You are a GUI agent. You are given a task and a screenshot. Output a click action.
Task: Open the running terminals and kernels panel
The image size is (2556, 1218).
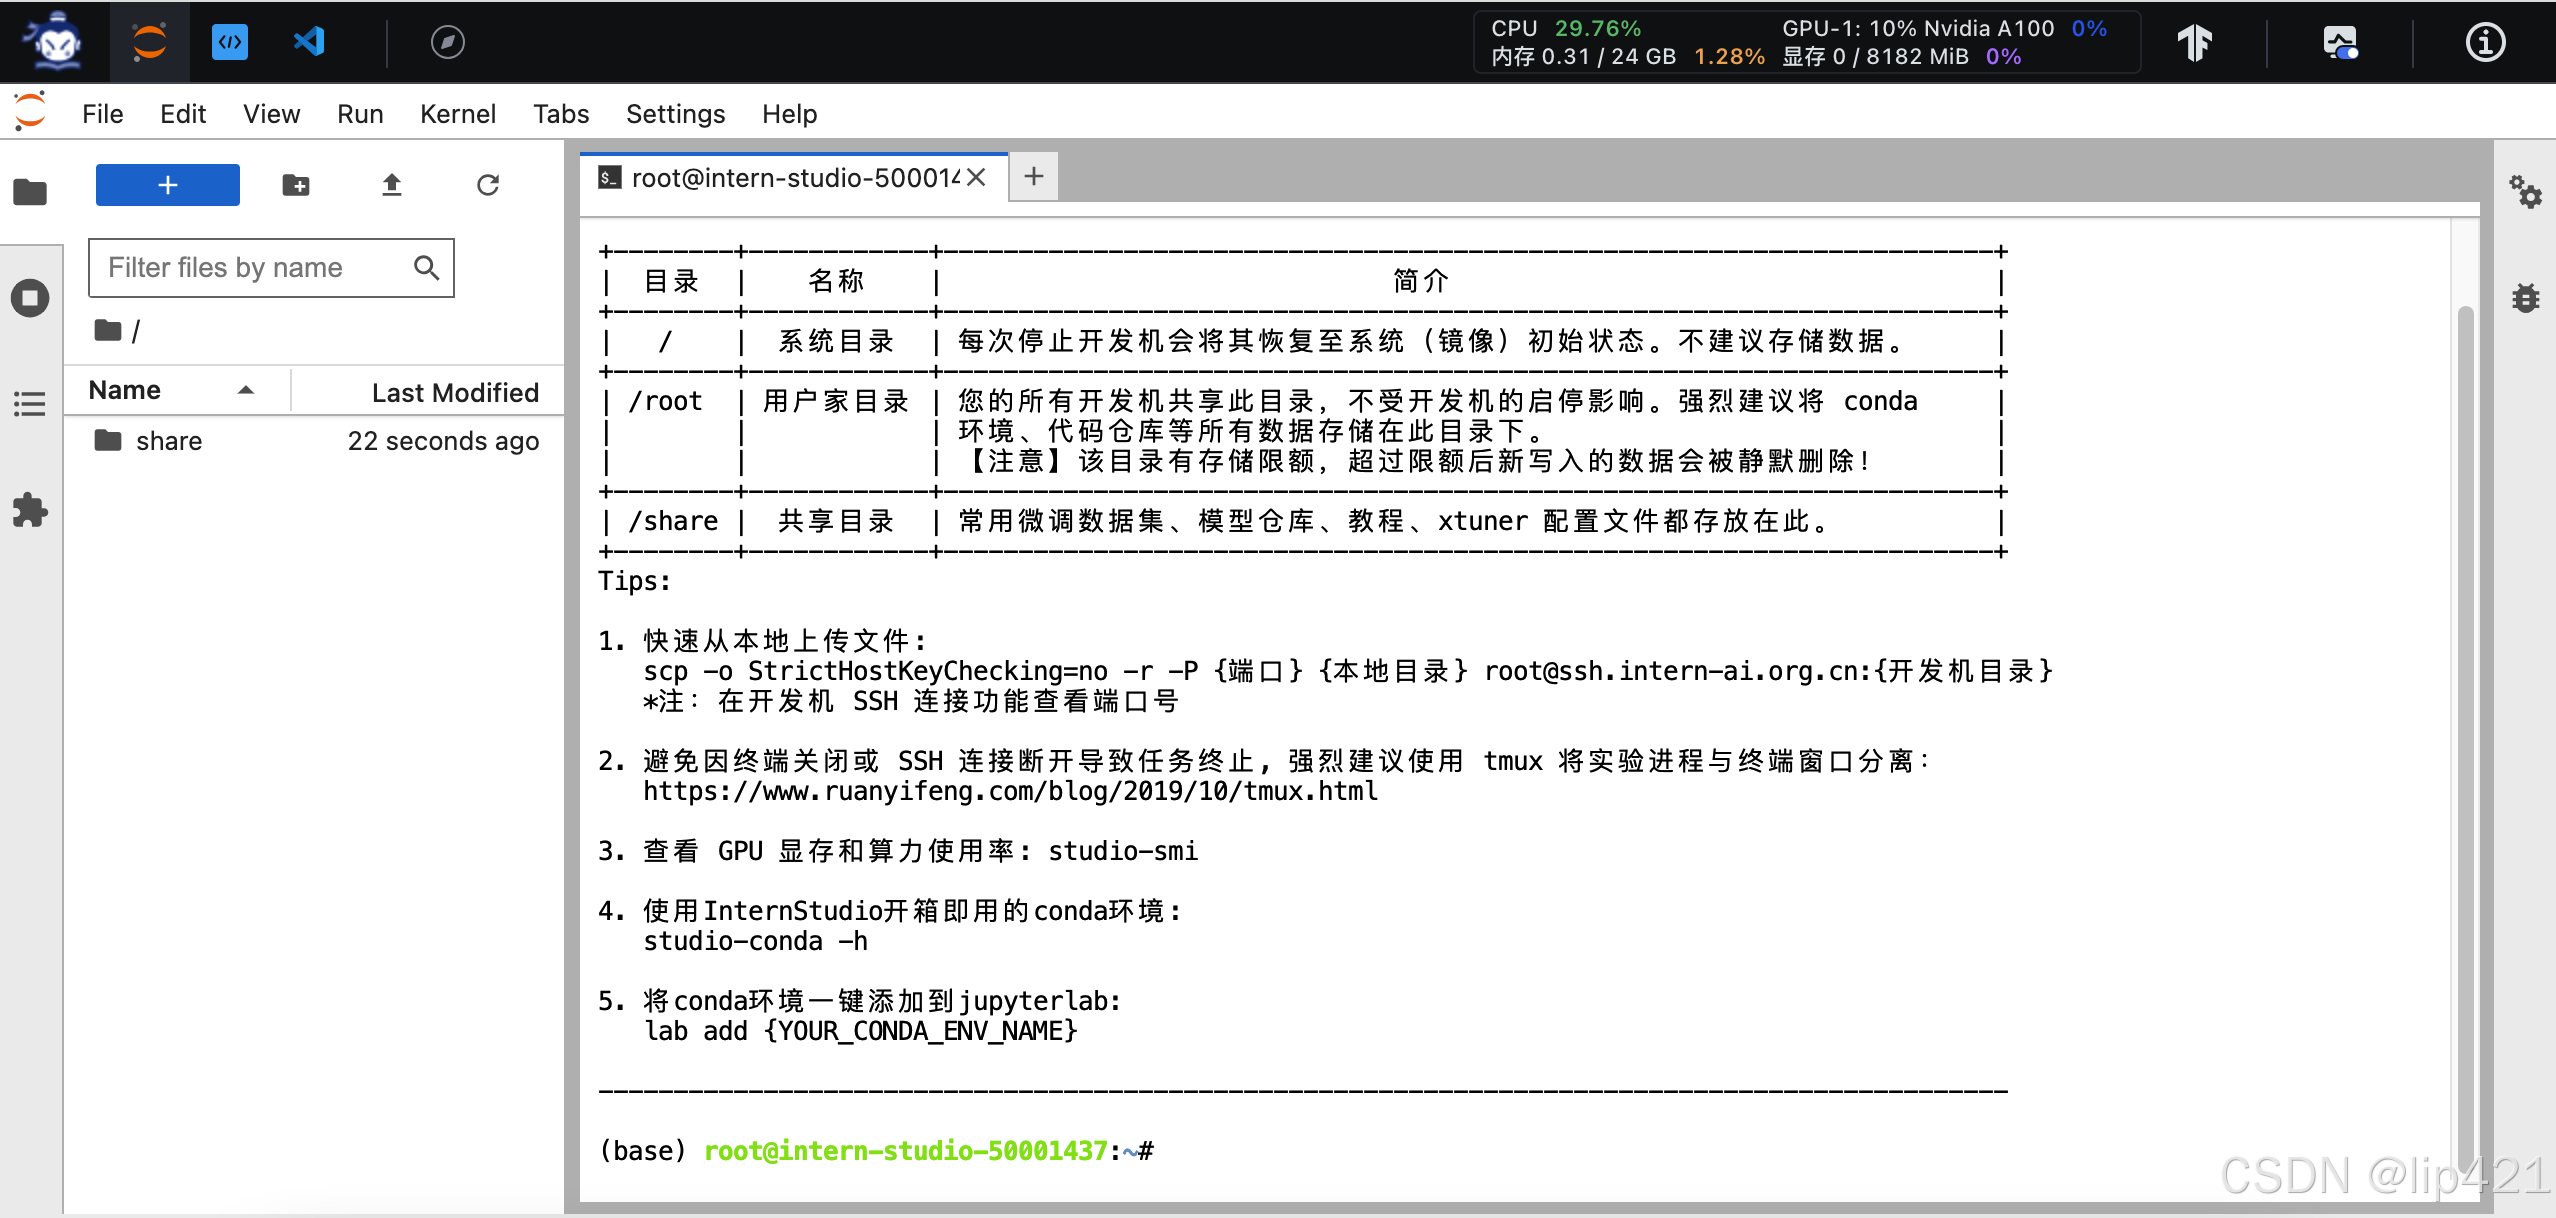coord(30,298)
